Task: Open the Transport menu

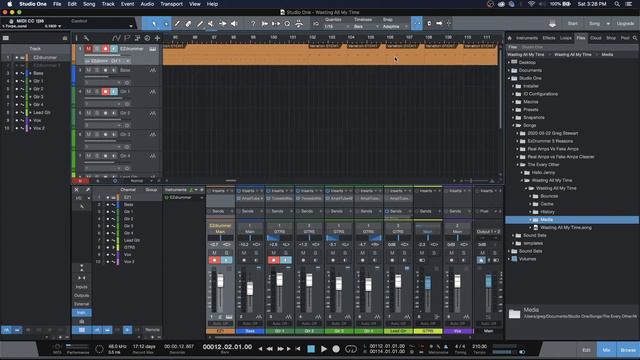Action: [171, 4]
